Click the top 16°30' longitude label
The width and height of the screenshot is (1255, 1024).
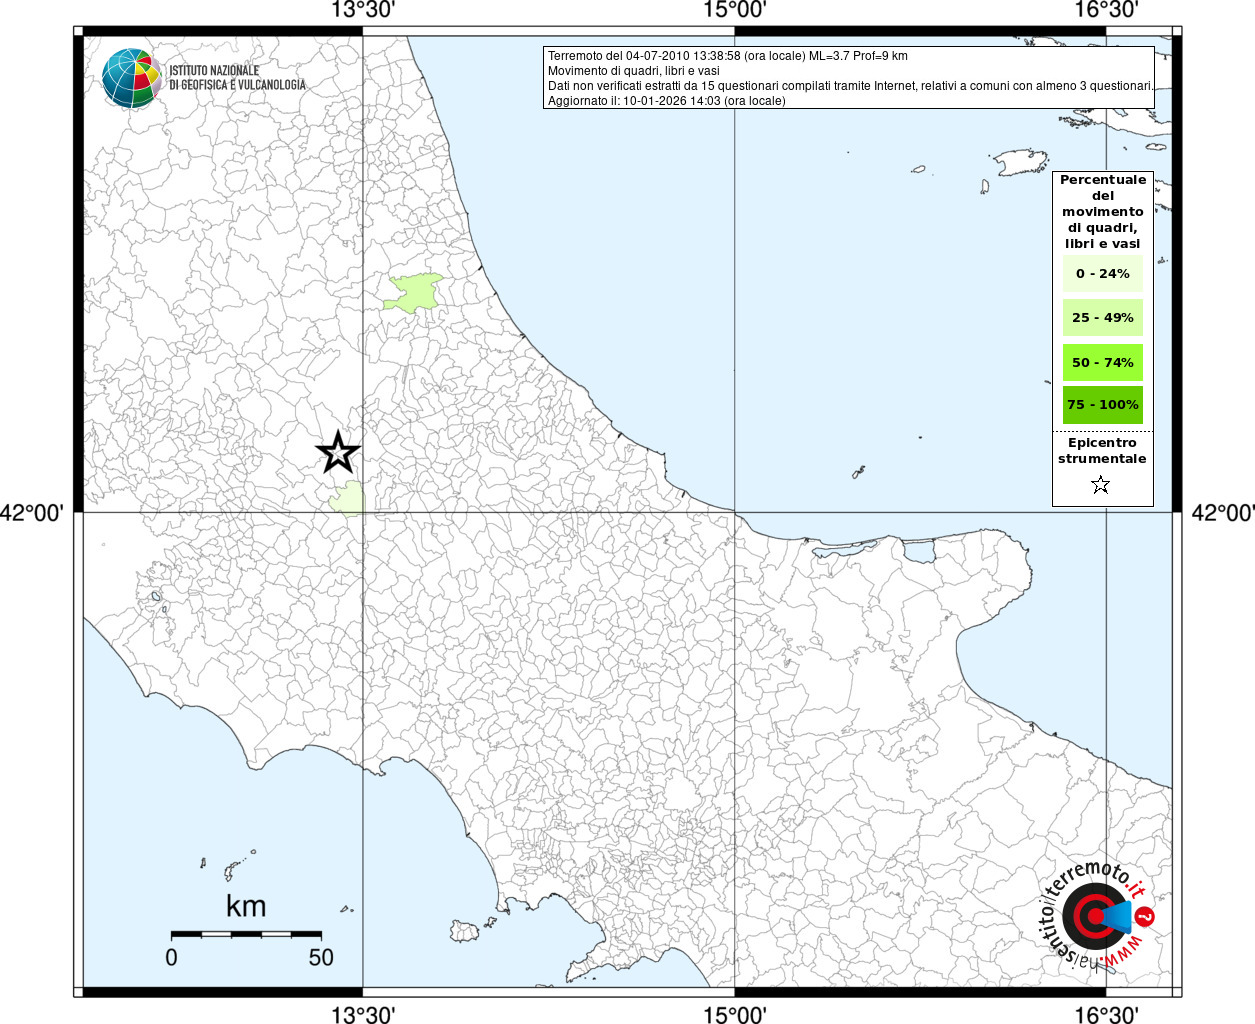tap(1107, 11)
